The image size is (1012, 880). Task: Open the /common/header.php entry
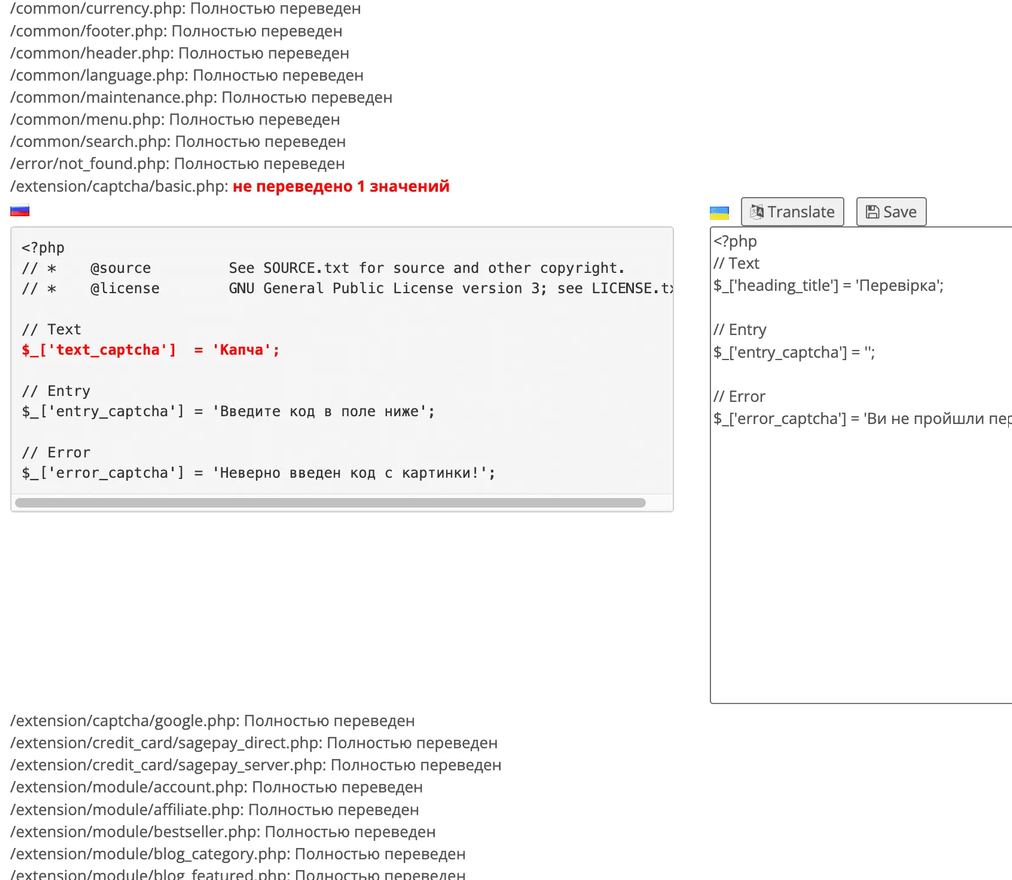coord(179,53)
